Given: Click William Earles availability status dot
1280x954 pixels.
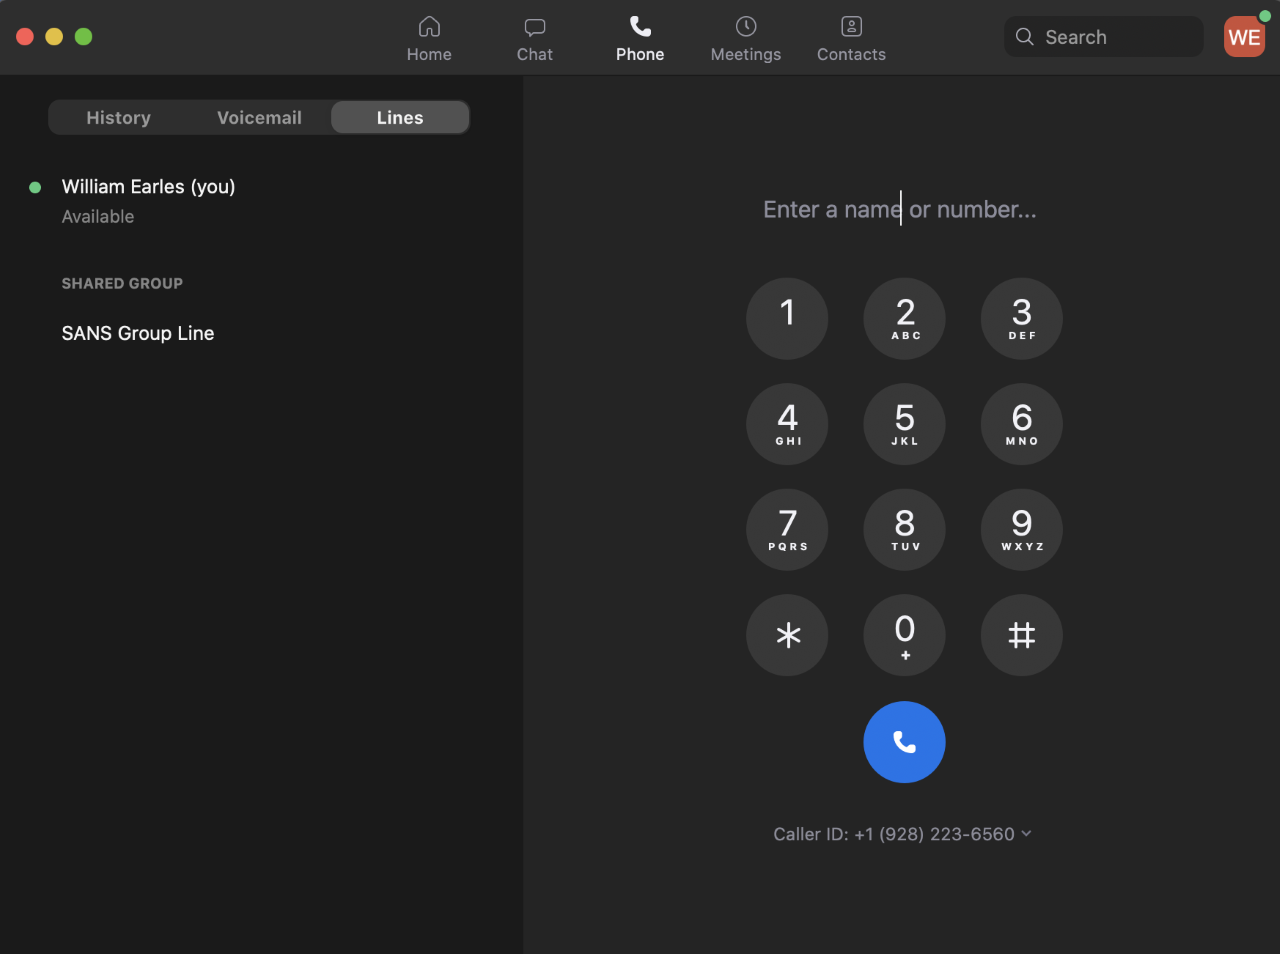Looking at the screenshot, I should [x=35, y=187].
